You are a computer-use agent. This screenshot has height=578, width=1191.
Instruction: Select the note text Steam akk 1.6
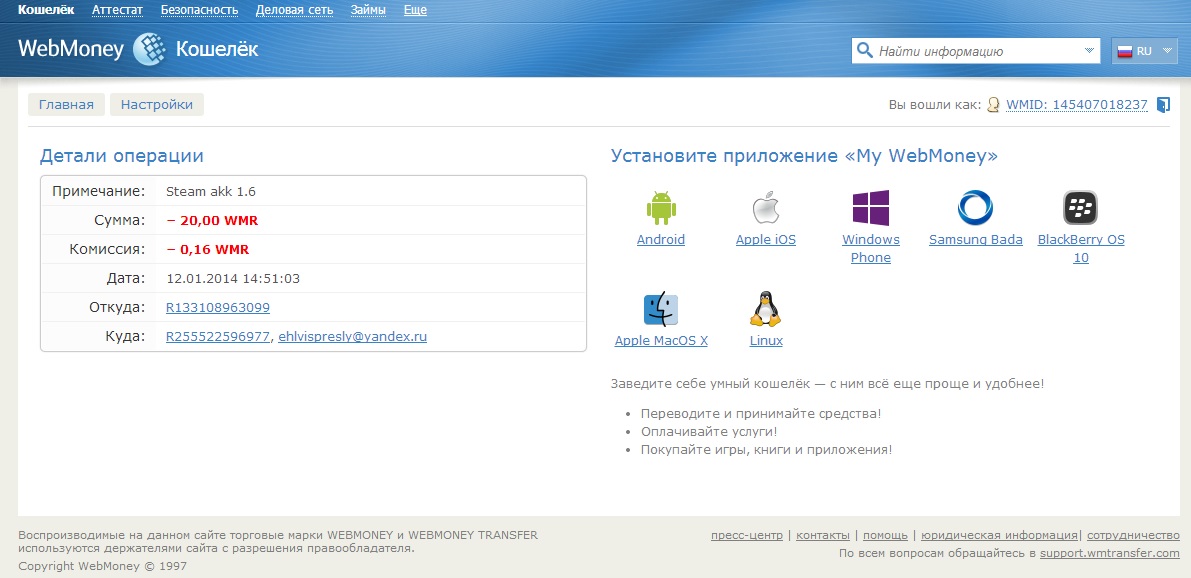[211, 191]
